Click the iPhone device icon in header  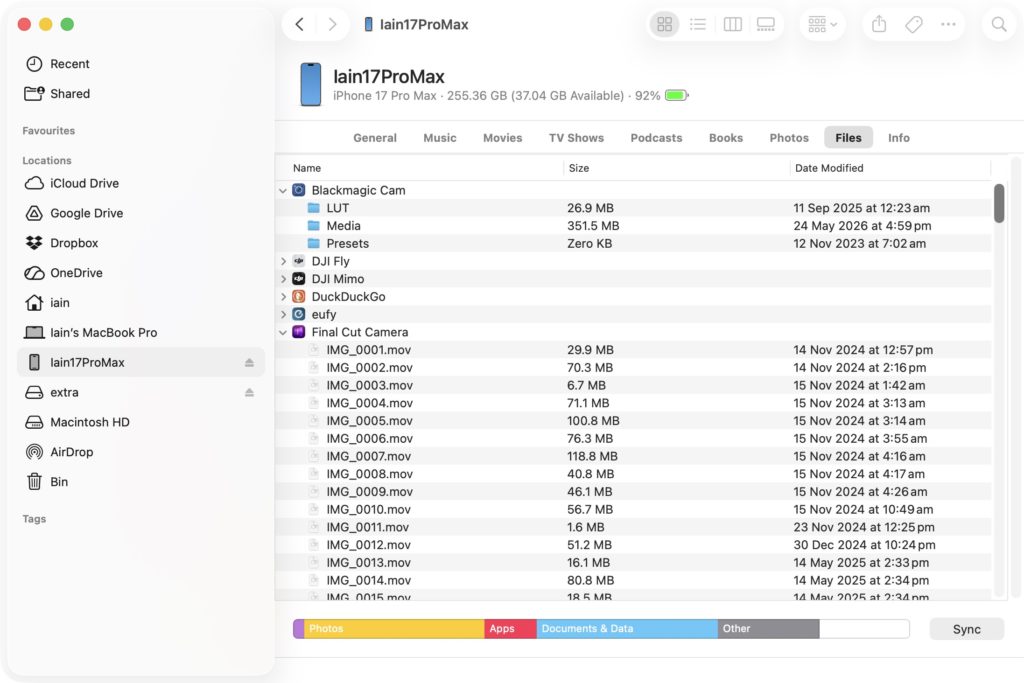tap(310, 84)
